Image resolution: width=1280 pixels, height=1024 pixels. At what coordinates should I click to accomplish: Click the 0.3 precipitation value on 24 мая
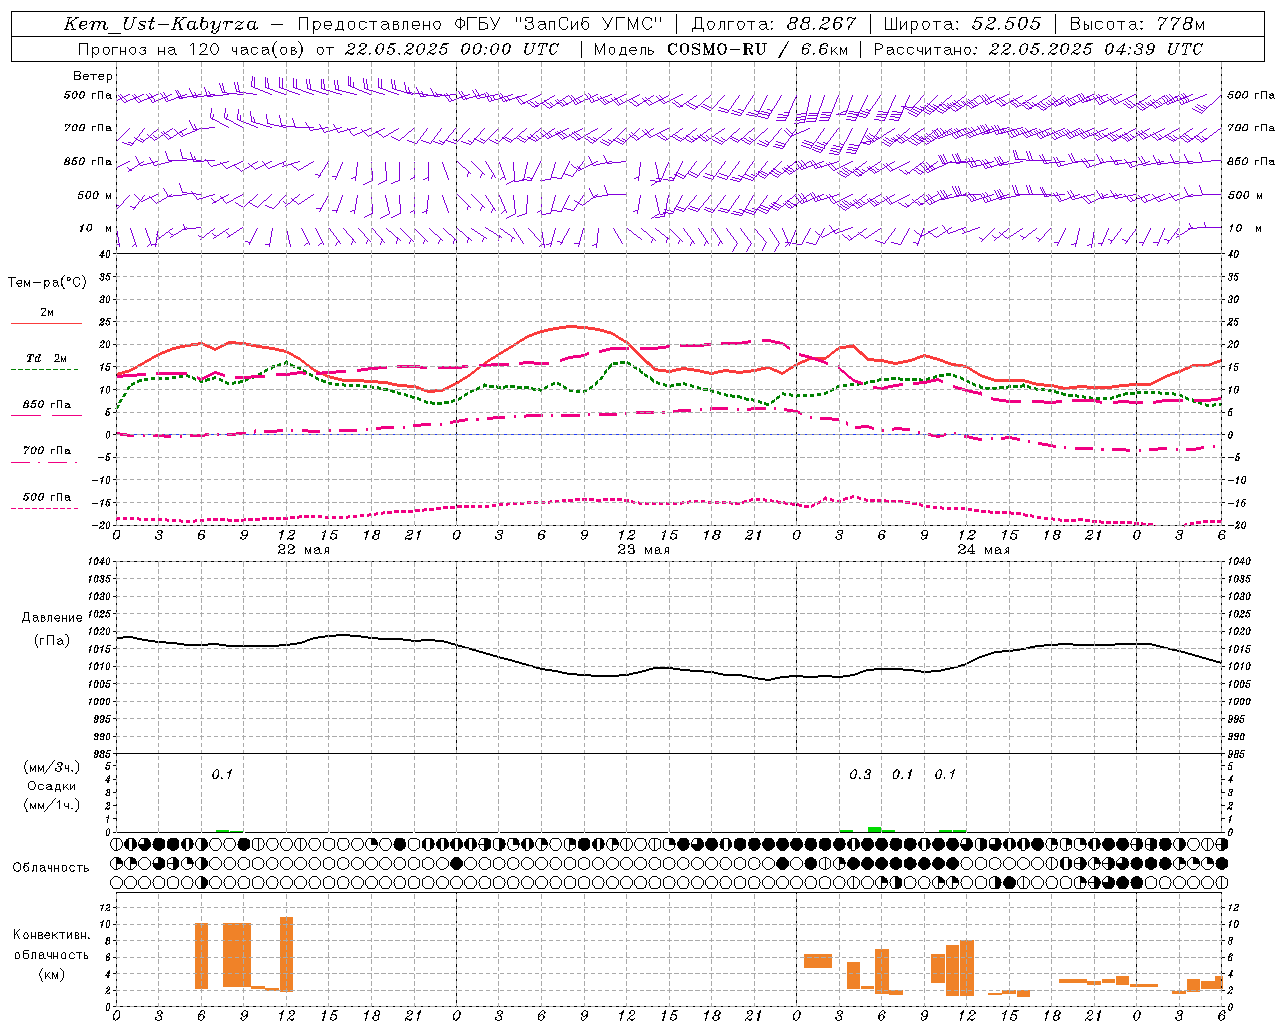click(860, 774)
